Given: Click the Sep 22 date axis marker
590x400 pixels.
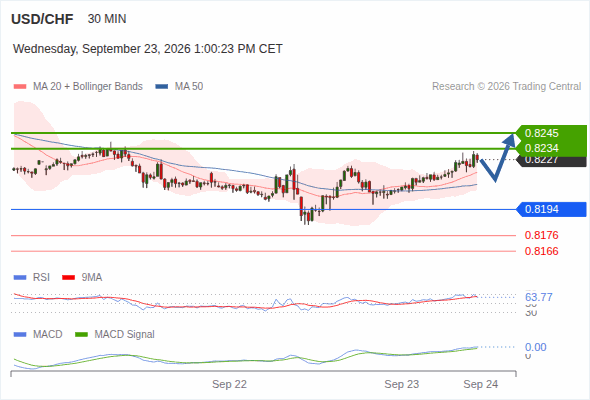Looking at the screenshot, I should [229, 384].
